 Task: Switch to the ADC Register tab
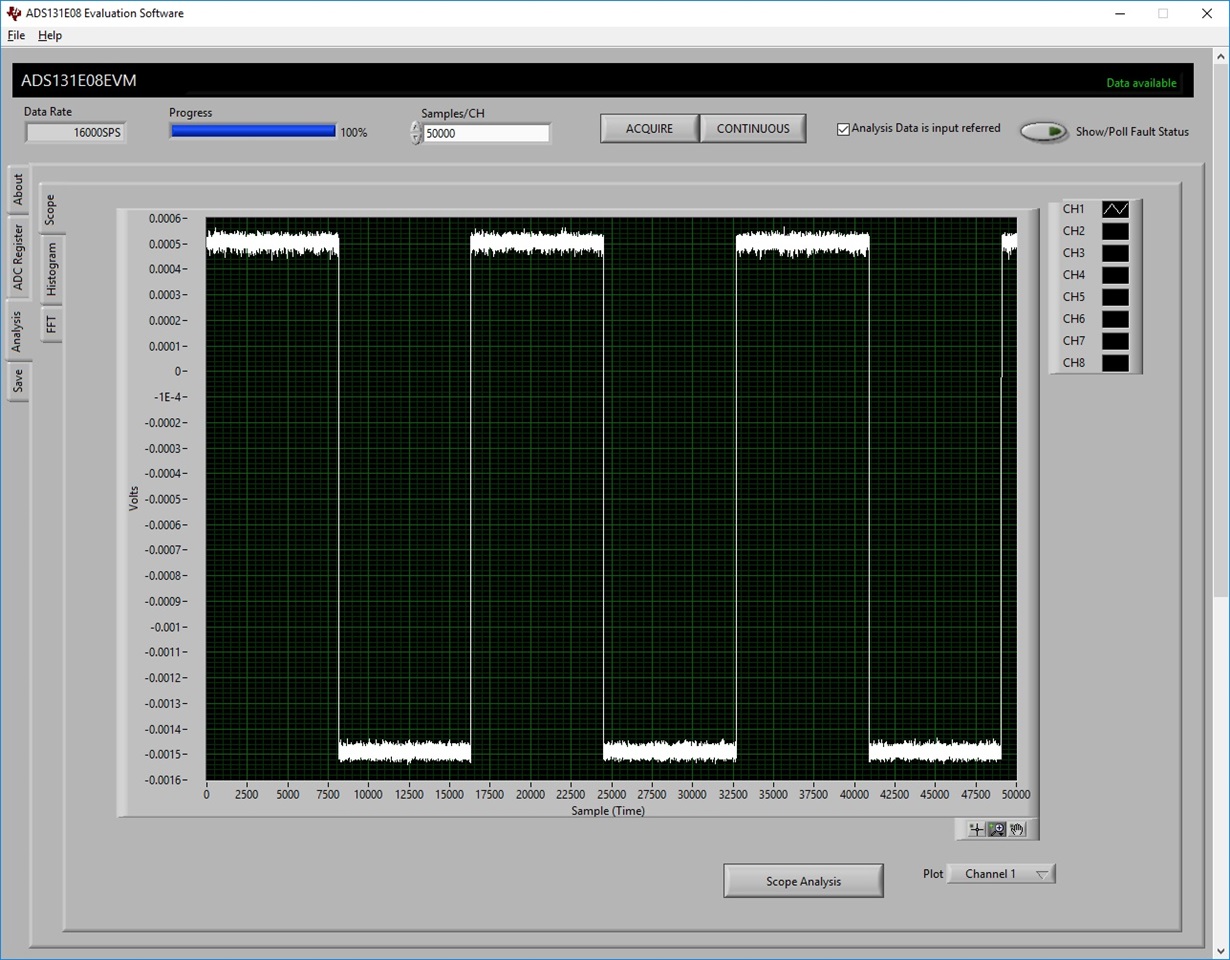17,257
